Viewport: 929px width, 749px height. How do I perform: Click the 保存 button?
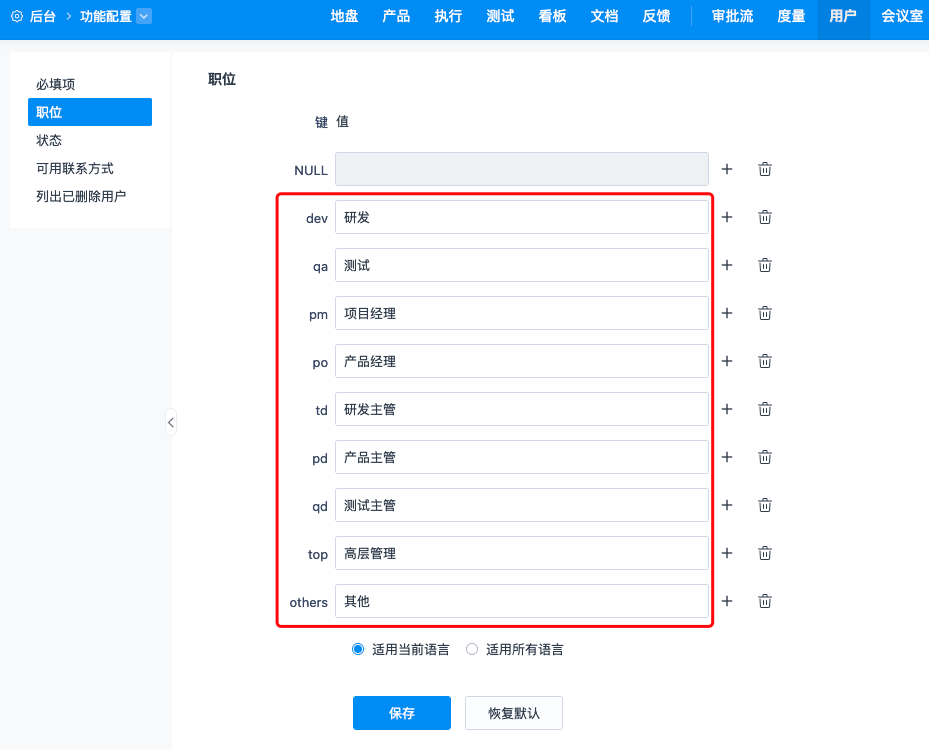tap(402, 713)
